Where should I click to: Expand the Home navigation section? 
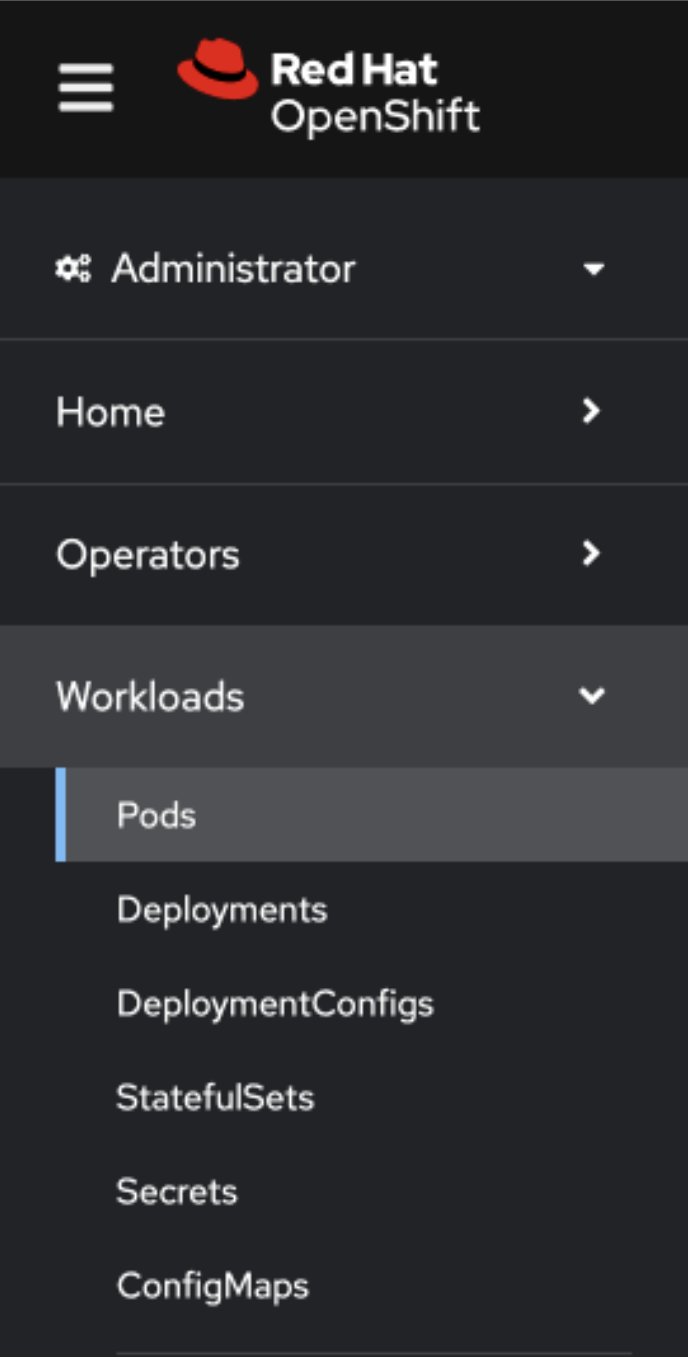pos(344,412)
